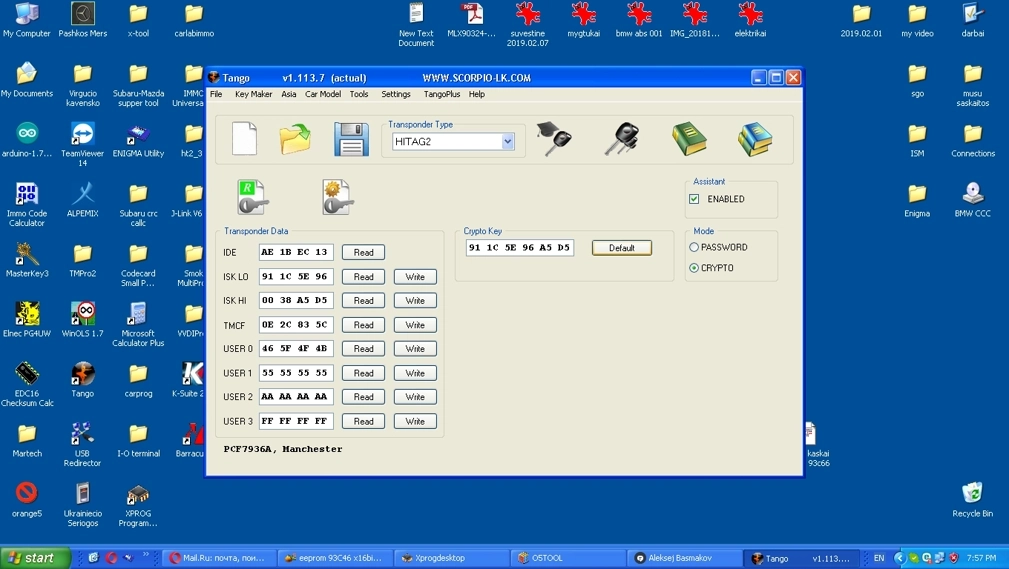Open Elnec PG4UW desktop icon

click(x=26, y=320)
